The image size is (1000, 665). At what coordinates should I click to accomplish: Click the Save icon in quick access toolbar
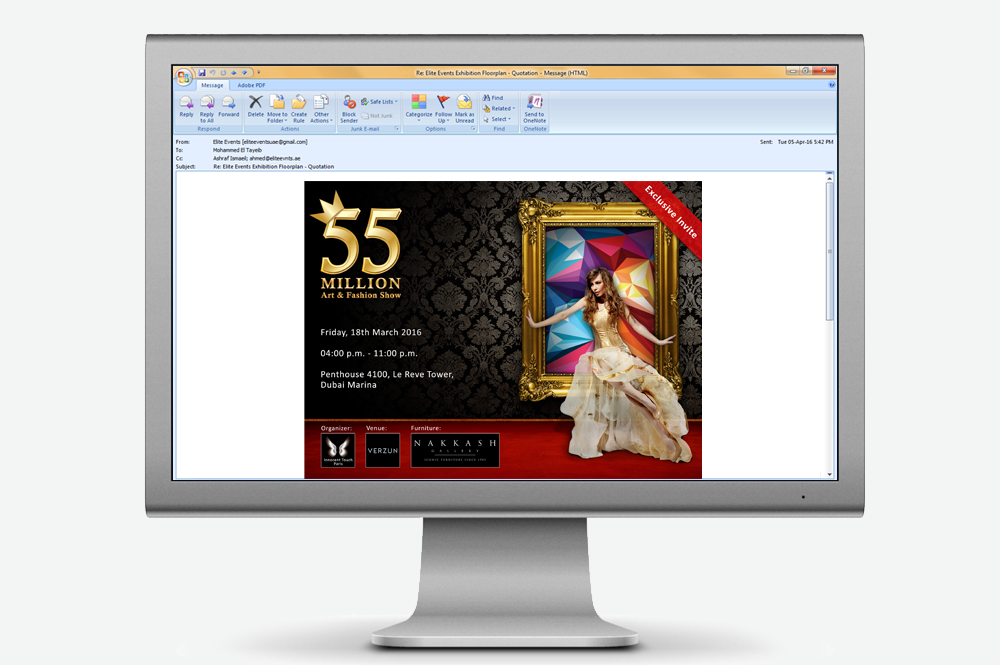[x=202, y=73]
